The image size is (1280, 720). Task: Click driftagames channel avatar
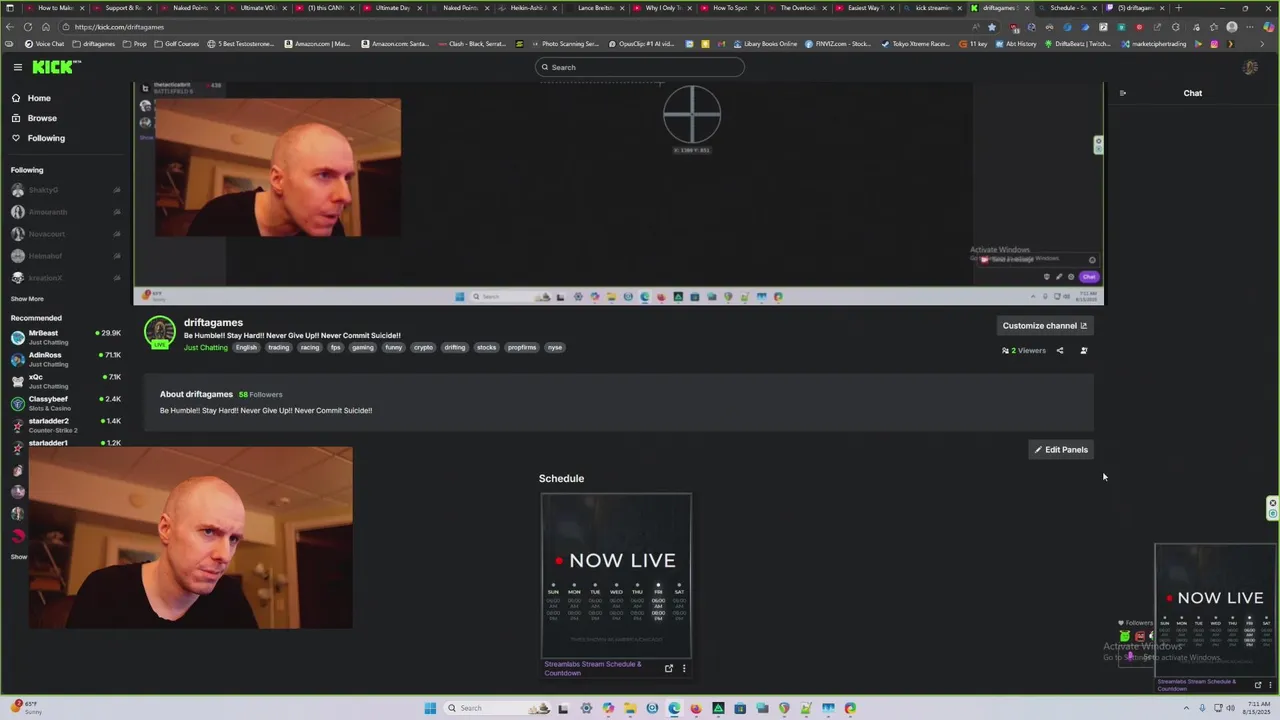pyautogui.click(x=159, y=332)
